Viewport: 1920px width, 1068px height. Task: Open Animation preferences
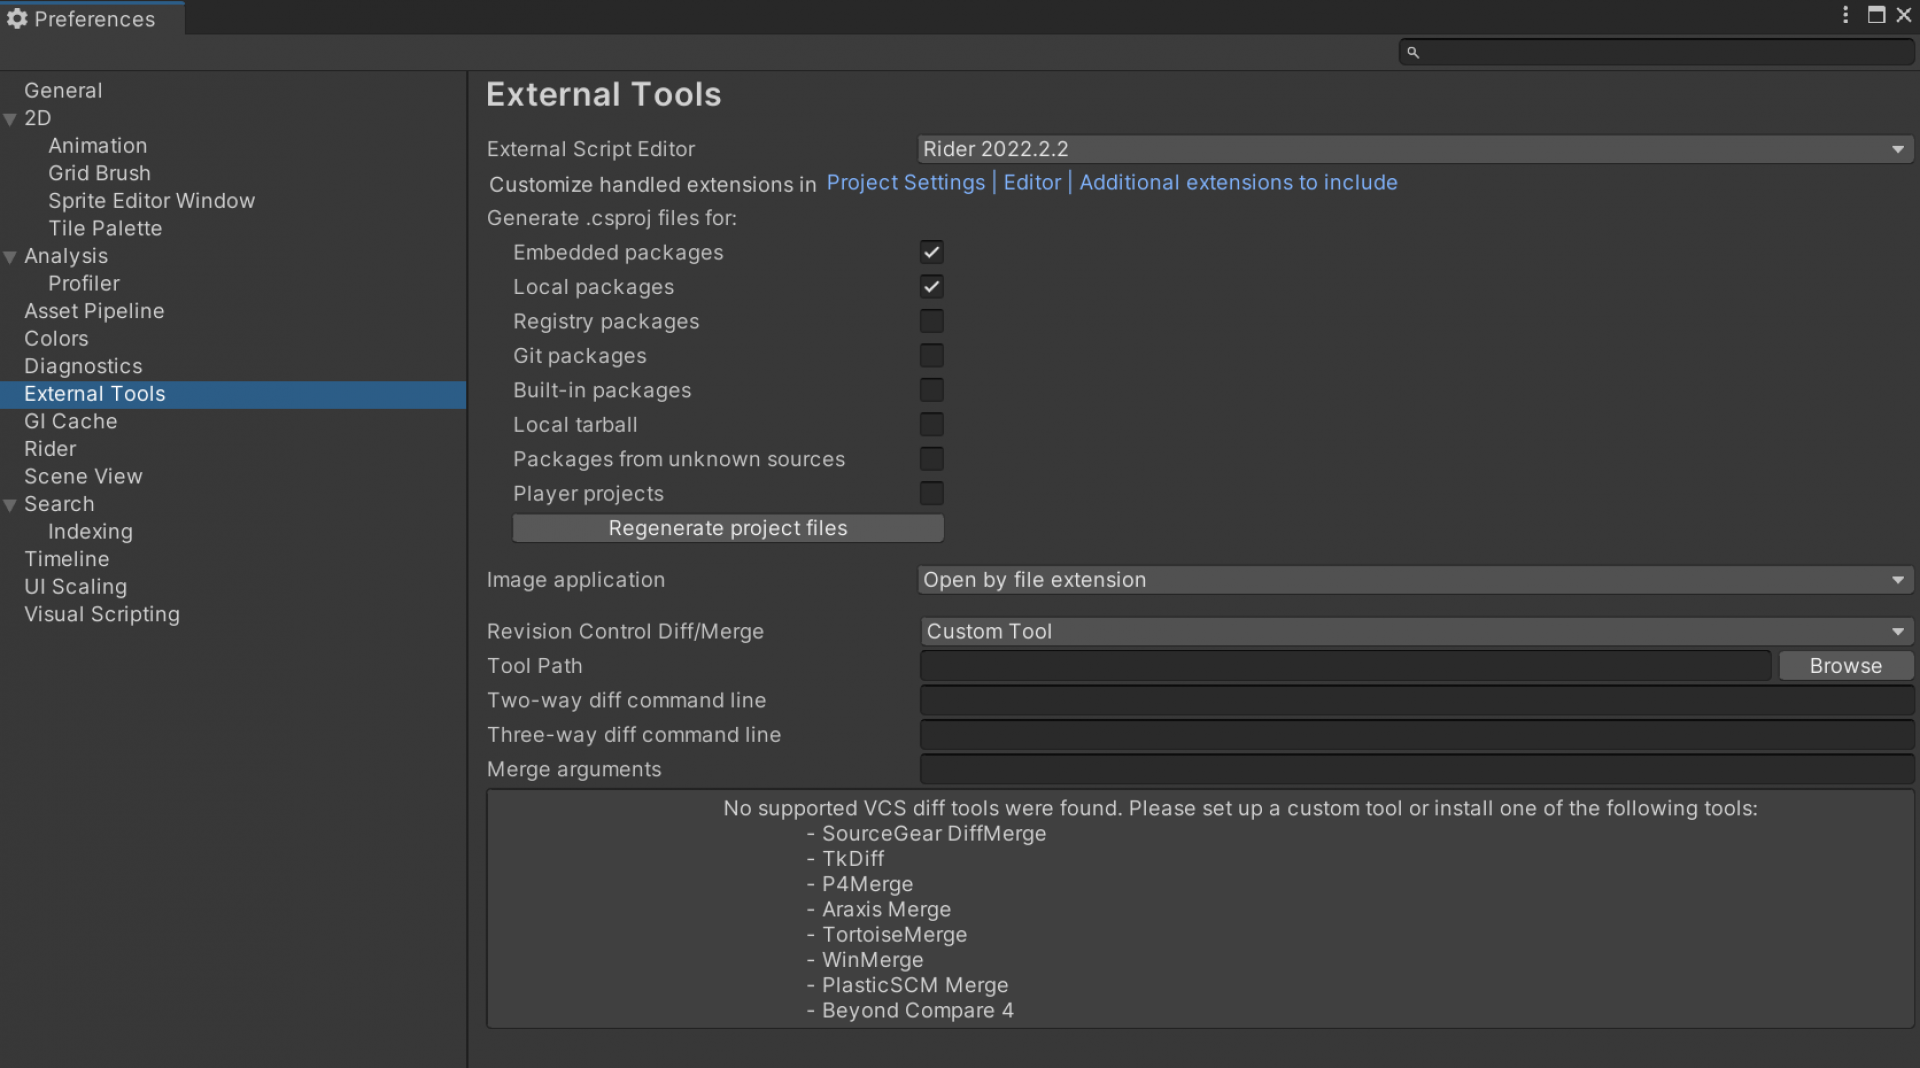click(x=97, y=145)
